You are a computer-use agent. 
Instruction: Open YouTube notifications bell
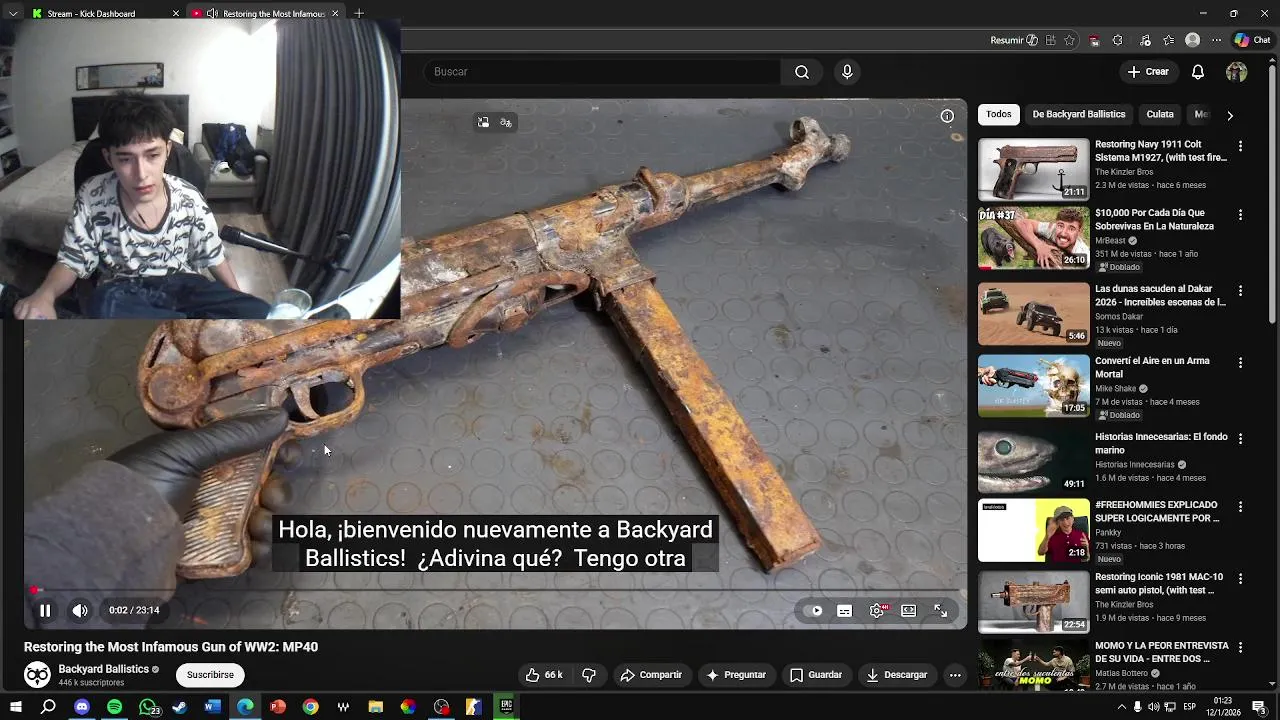click(x=1198, y=72)
